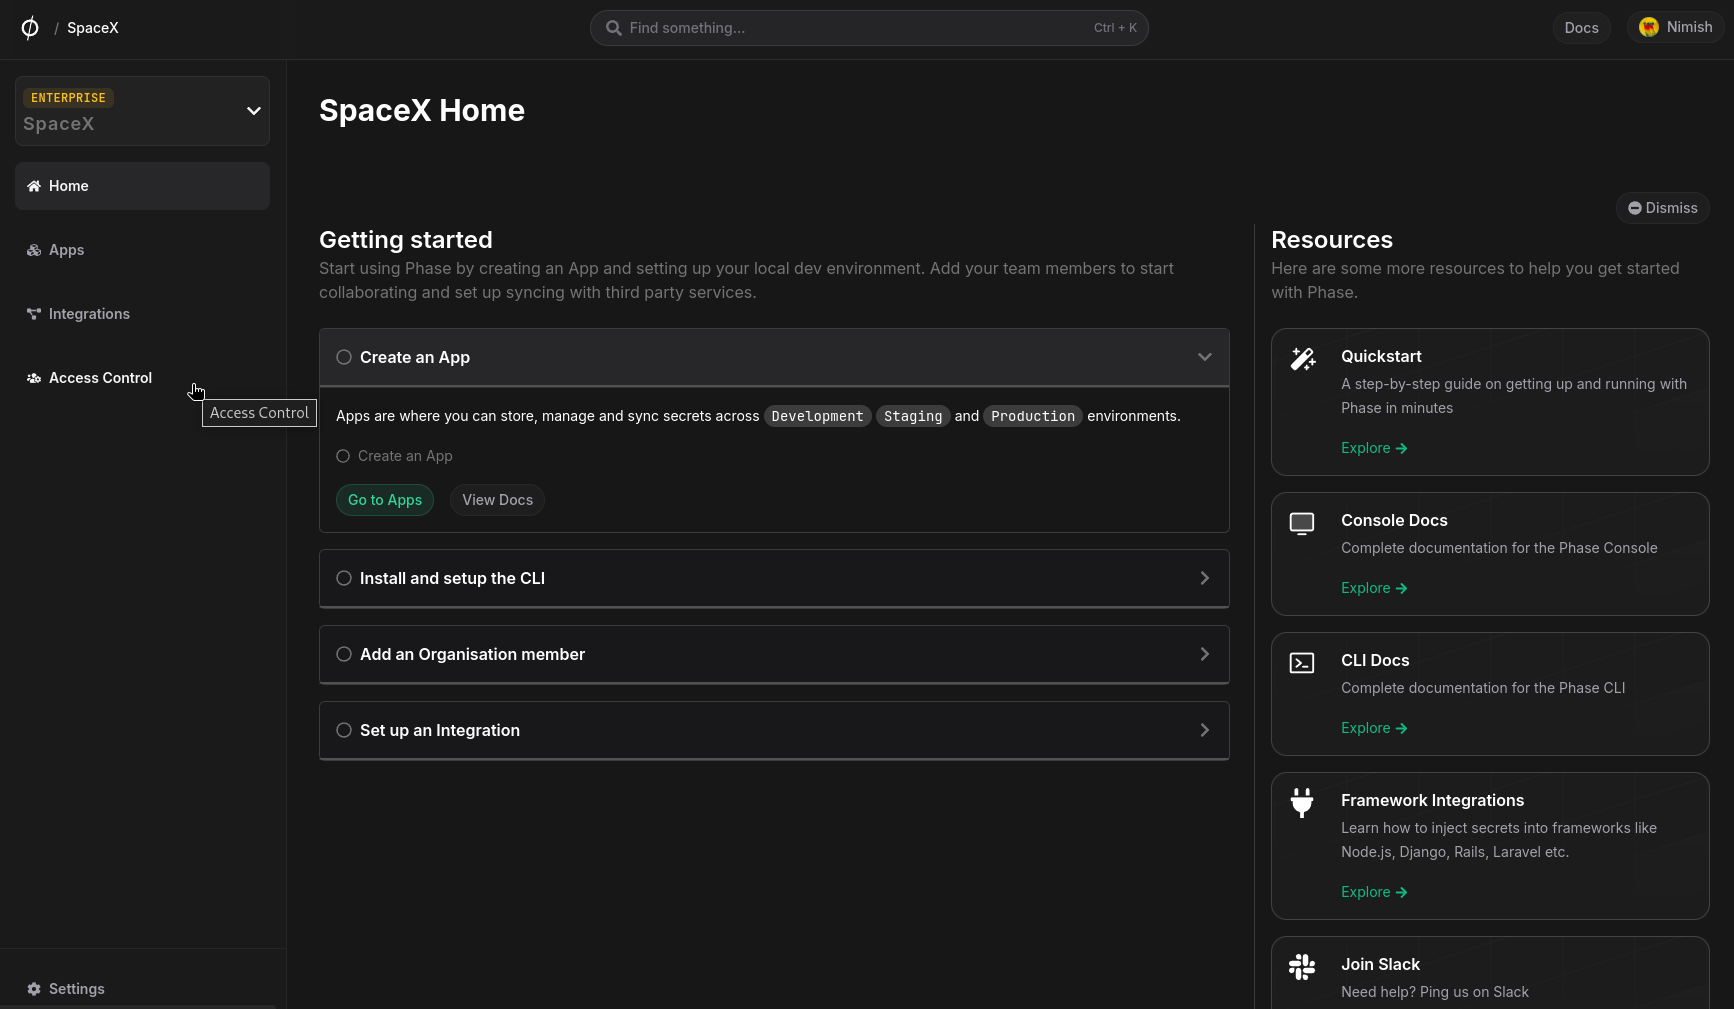Click the Framework Integrations Explore arrow icon

1402,892
